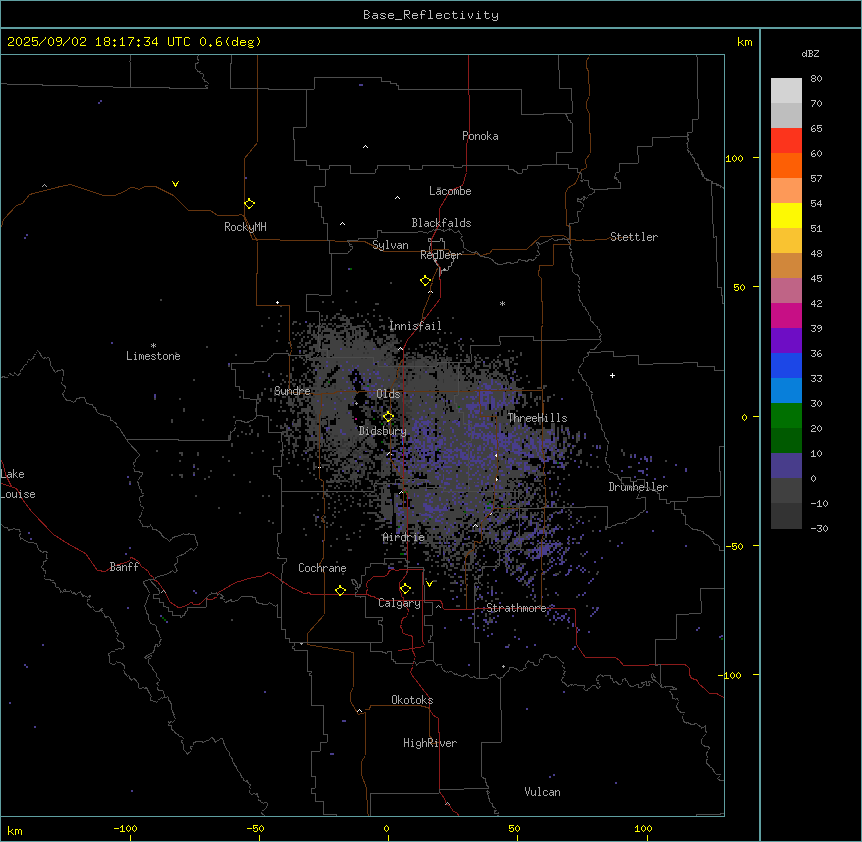Select the purple 36–39 dBZ legend swatch
Image resolution: width=862 pixels, height=842 pixels.
click(x=786, y=340)
